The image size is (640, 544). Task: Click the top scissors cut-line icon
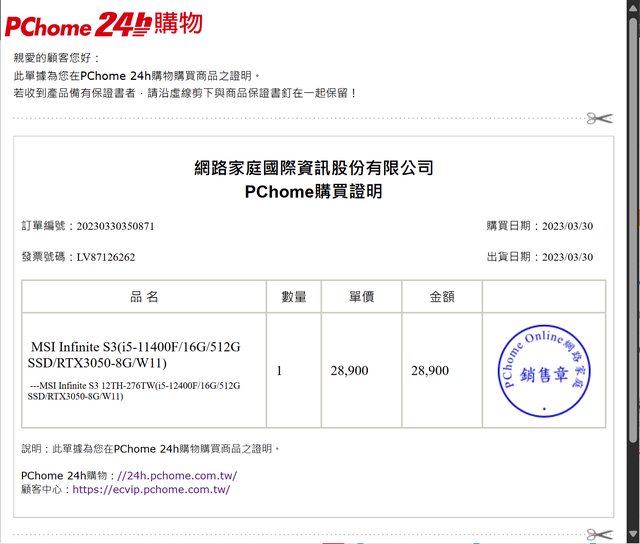599,118
